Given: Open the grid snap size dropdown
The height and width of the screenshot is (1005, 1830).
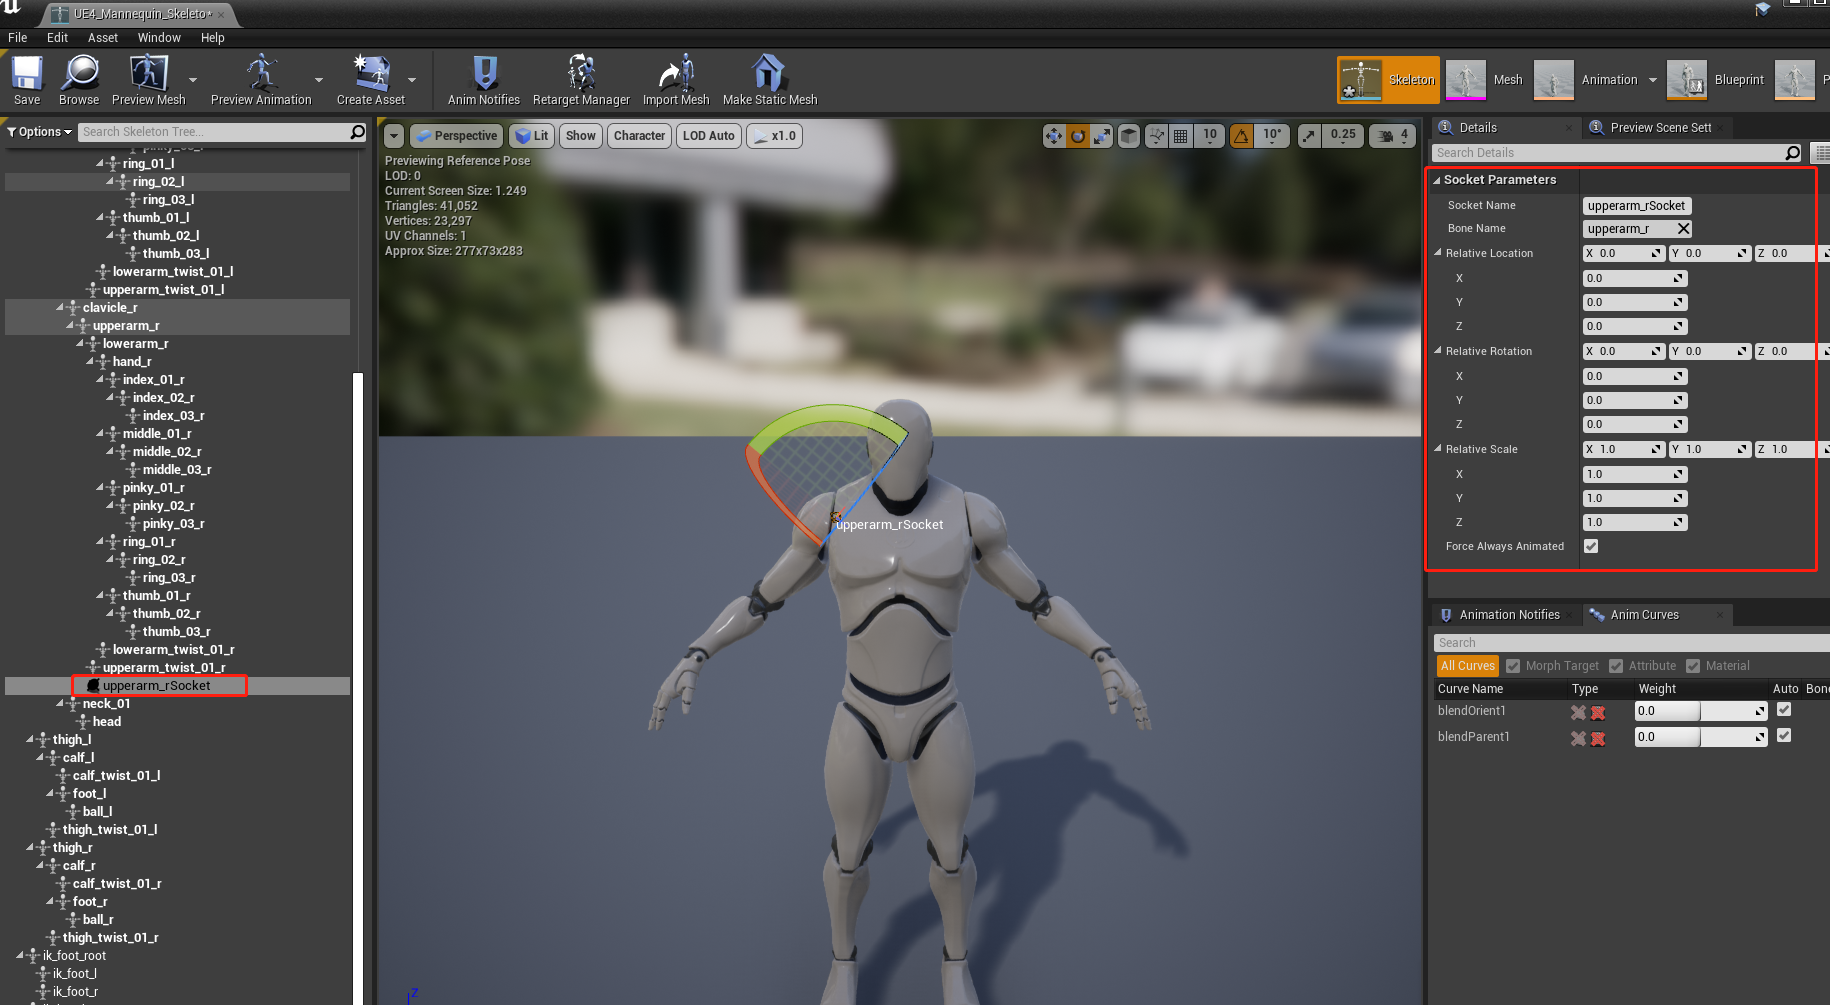Looking at the screenshot, I should [x=1210, y=136].
